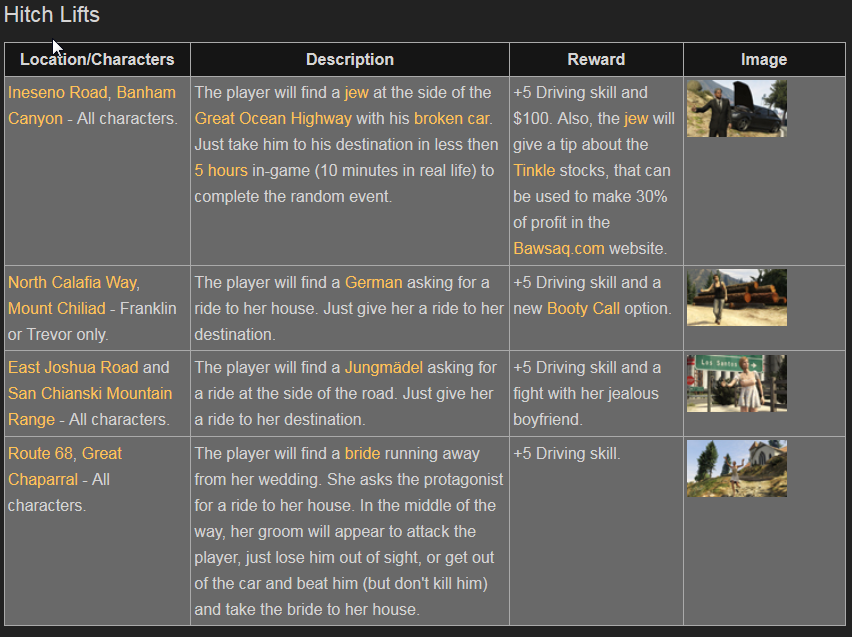The width and height of the screenshot is (852, 637).
Task: Follow the 5 hours link
Action: point(221,171)
